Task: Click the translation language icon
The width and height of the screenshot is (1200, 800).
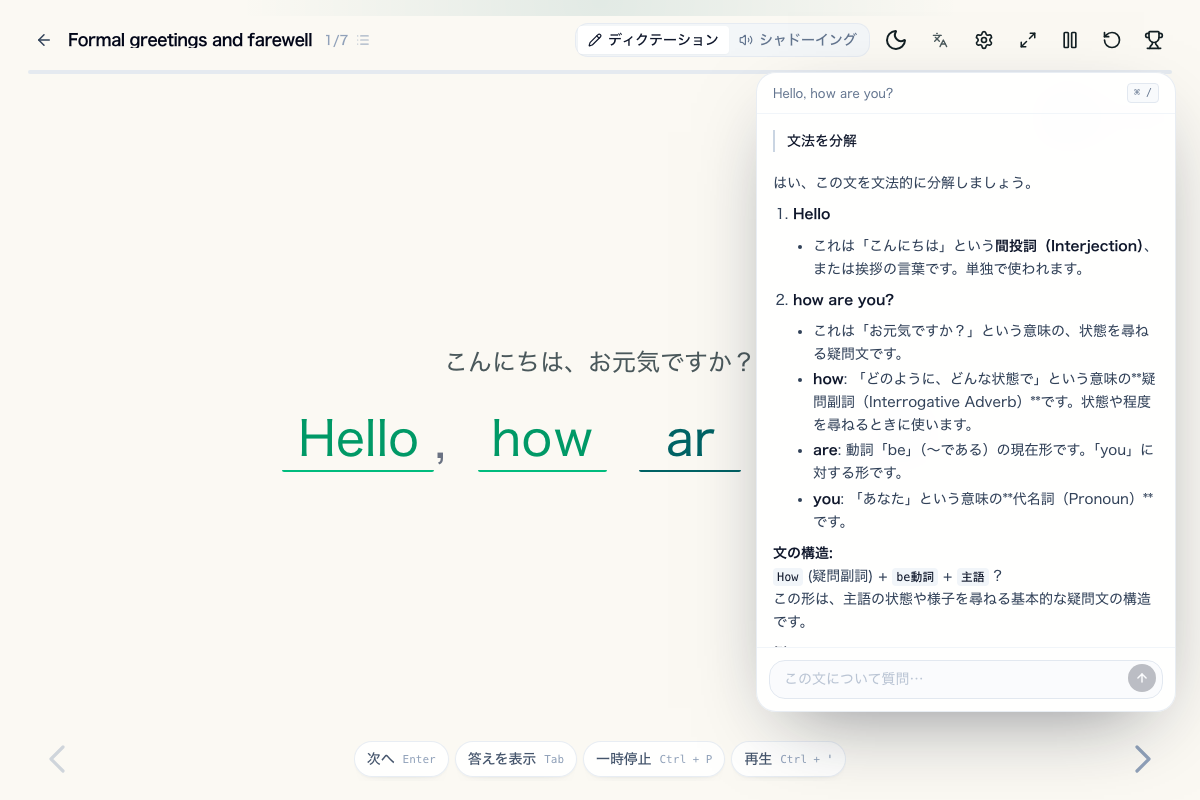Action: click(940, 40)
